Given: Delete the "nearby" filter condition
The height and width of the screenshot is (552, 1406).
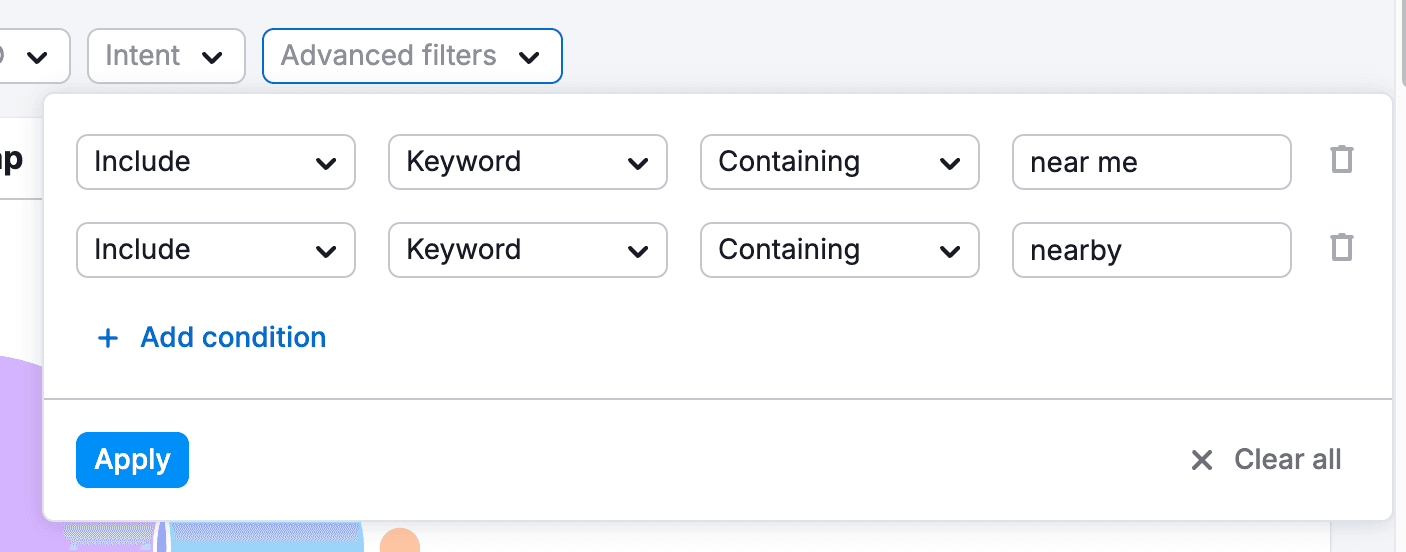Looking at the screenshot, I should tap(1341, 248).
